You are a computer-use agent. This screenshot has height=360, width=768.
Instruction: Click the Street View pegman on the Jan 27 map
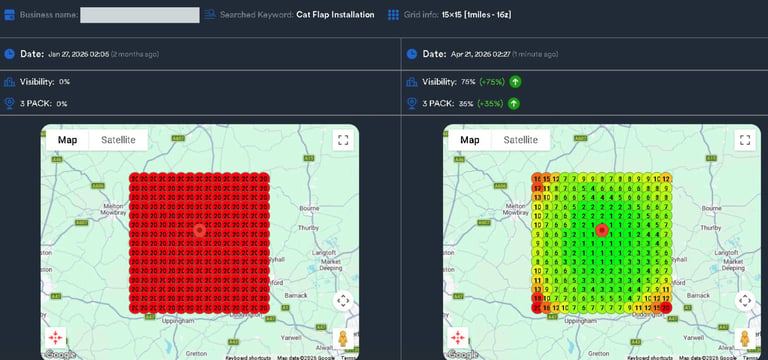(343, 338)
